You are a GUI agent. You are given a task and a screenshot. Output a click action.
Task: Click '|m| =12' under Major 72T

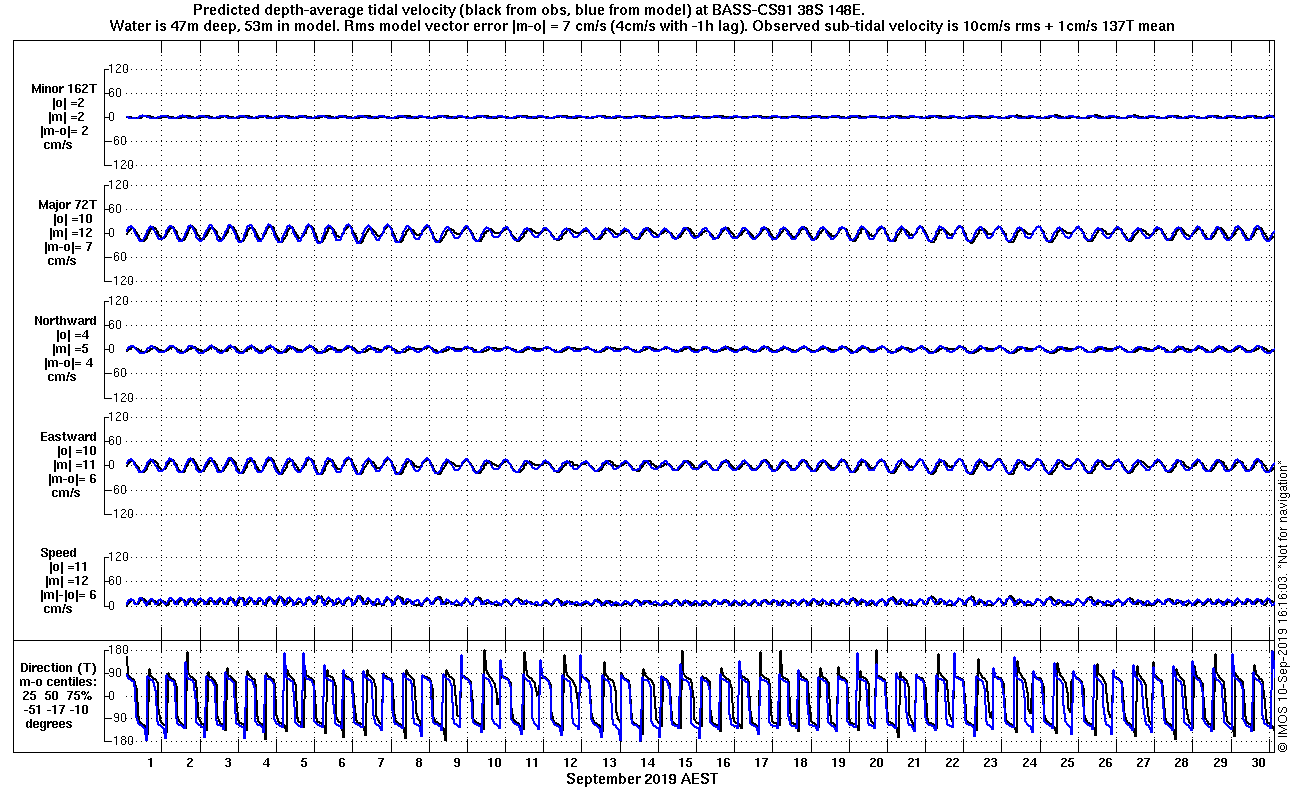[x=71, y=233]
